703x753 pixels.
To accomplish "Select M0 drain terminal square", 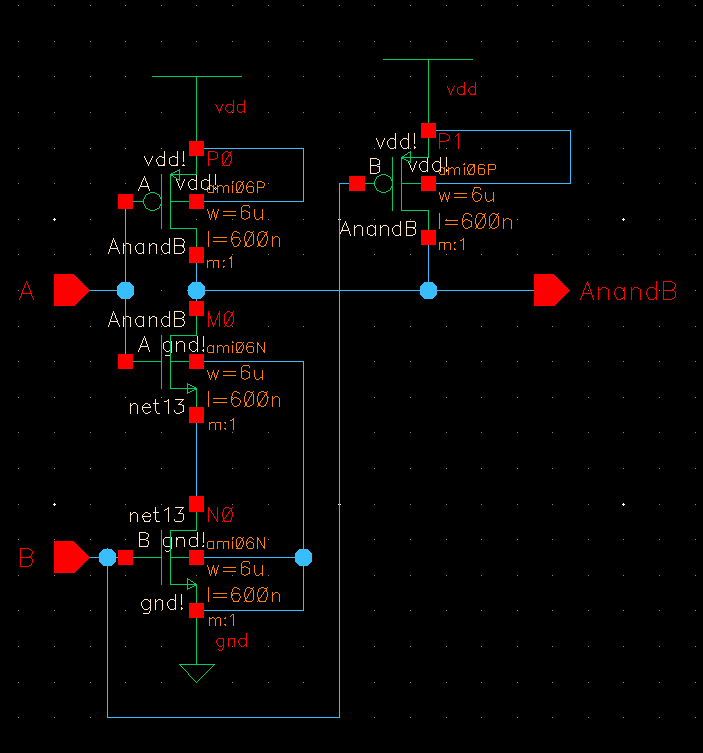I will (196, 308).
